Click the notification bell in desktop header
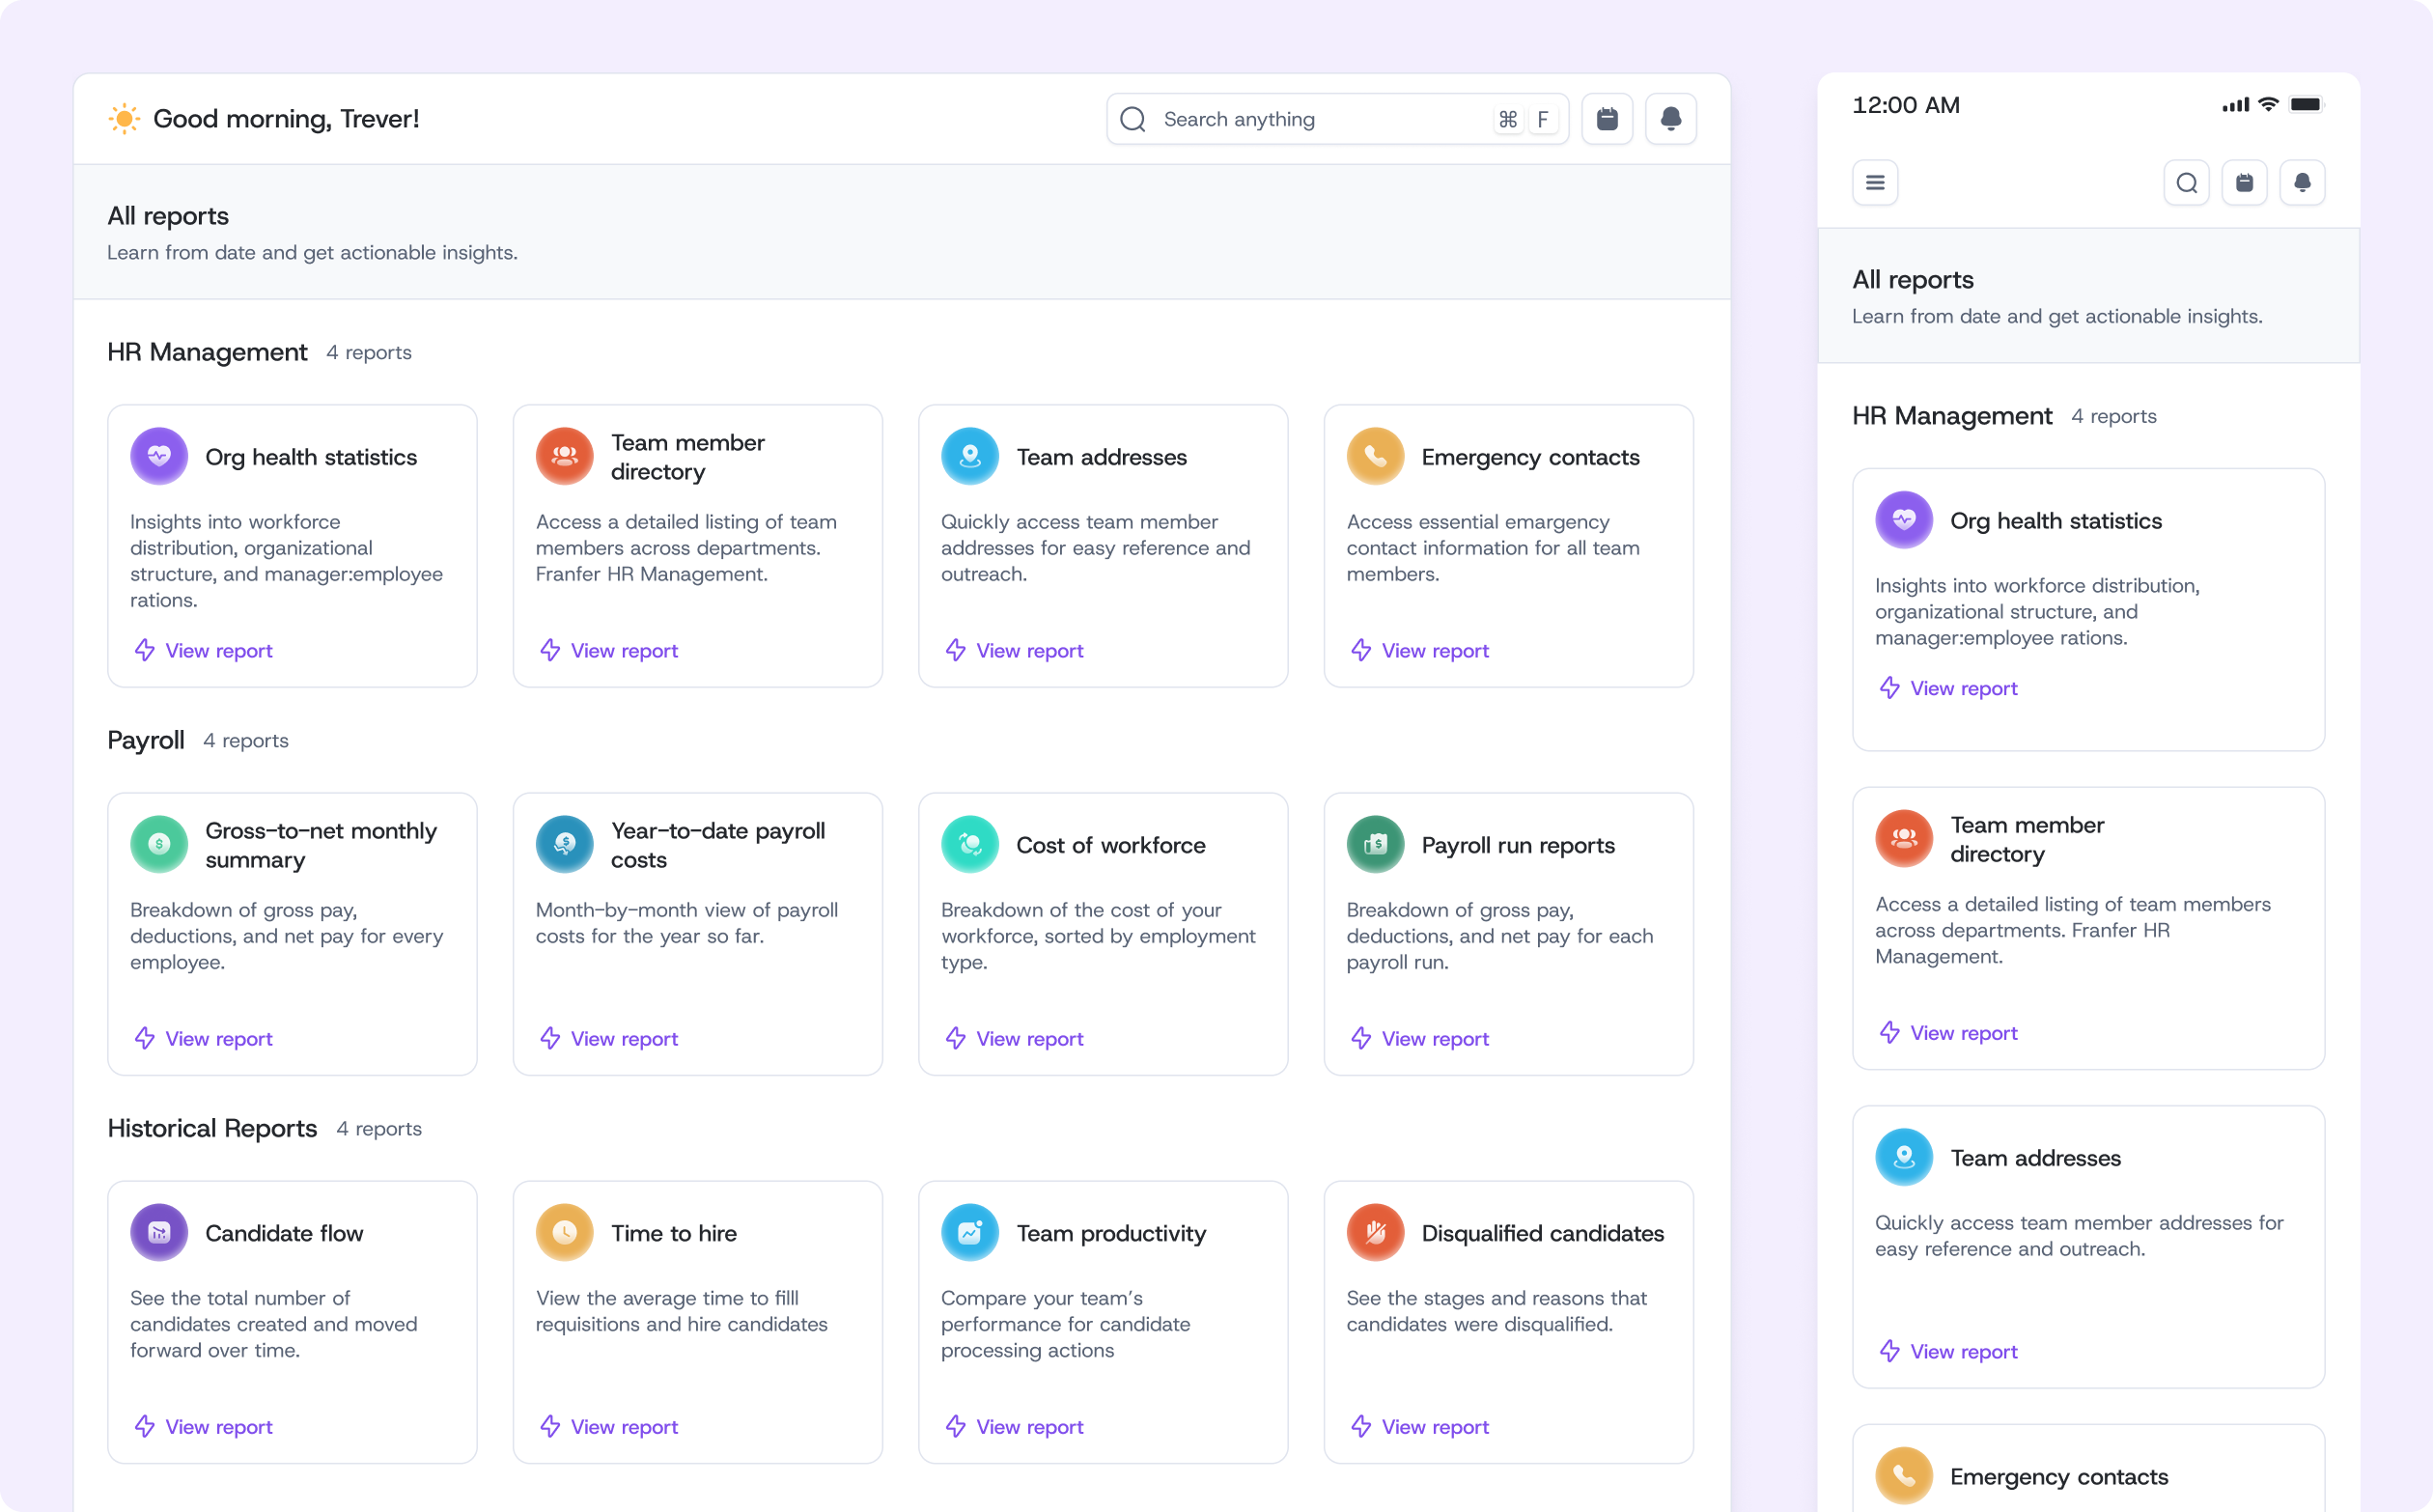Image resolution: width=2433 pixels, height=1512 pixels. (x=1670, y=119)
